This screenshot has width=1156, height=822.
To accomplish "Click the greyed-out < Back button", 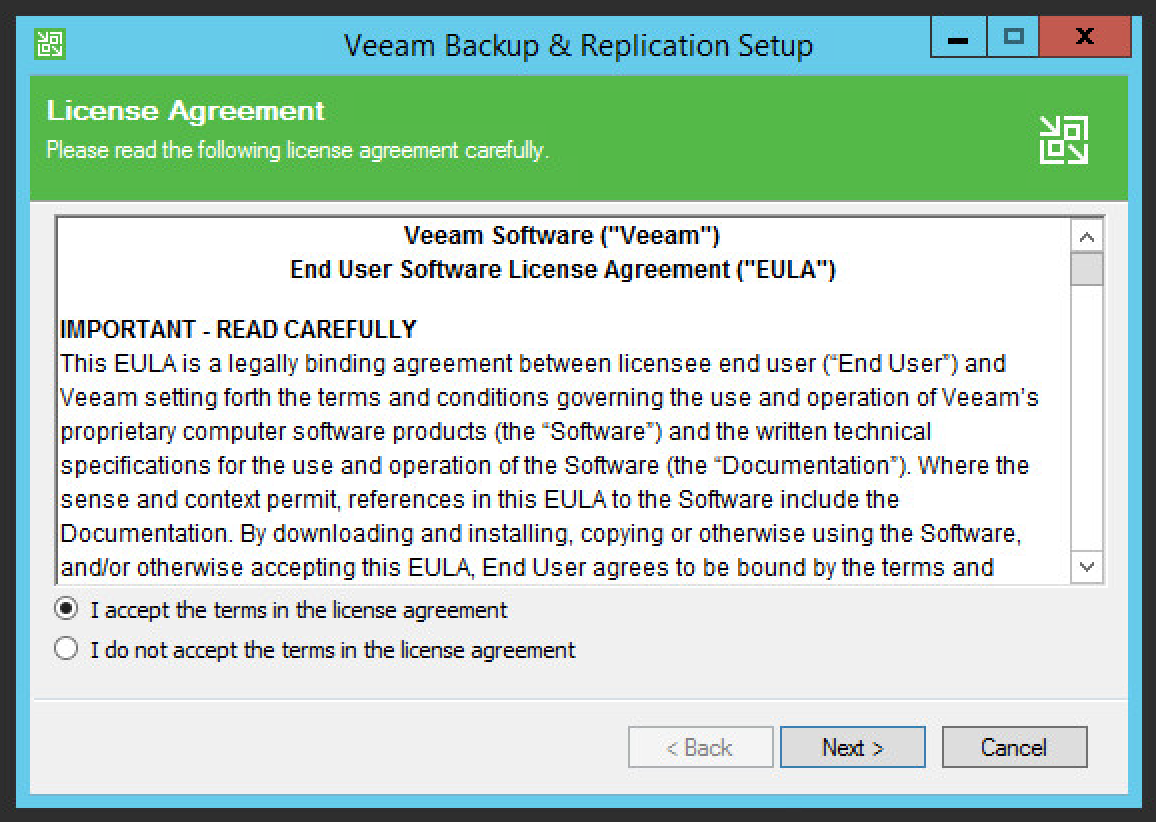I will [700, 747].
